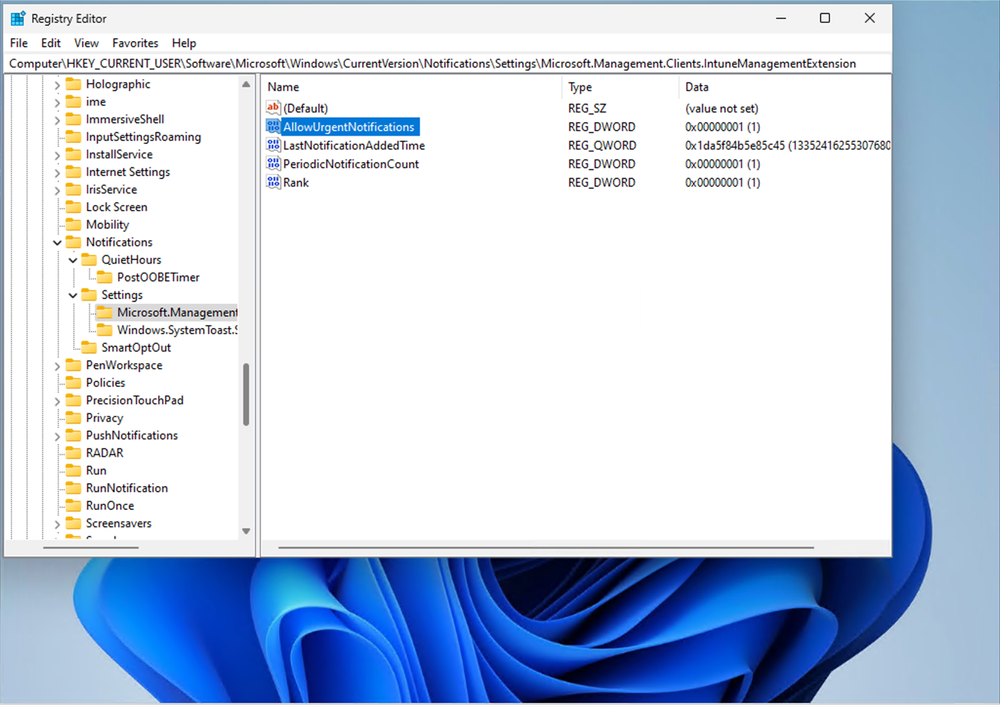Select the QuietHours key
The height and width of the screenshot is (707, 1000).
131,259
